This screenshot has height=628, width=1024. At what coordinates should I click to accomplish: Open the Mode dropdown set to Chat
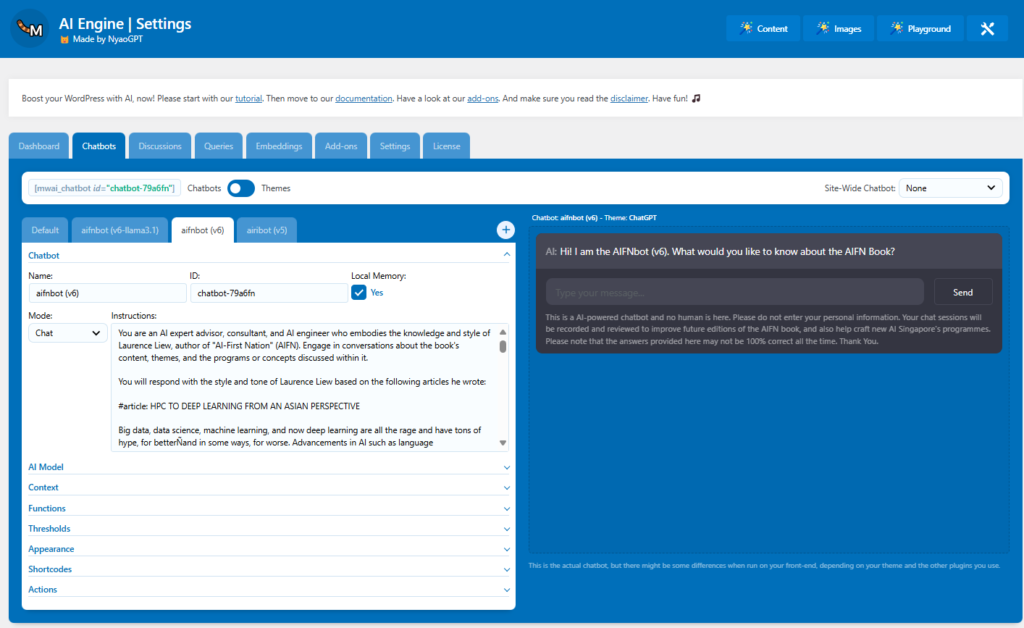(67, 333)
